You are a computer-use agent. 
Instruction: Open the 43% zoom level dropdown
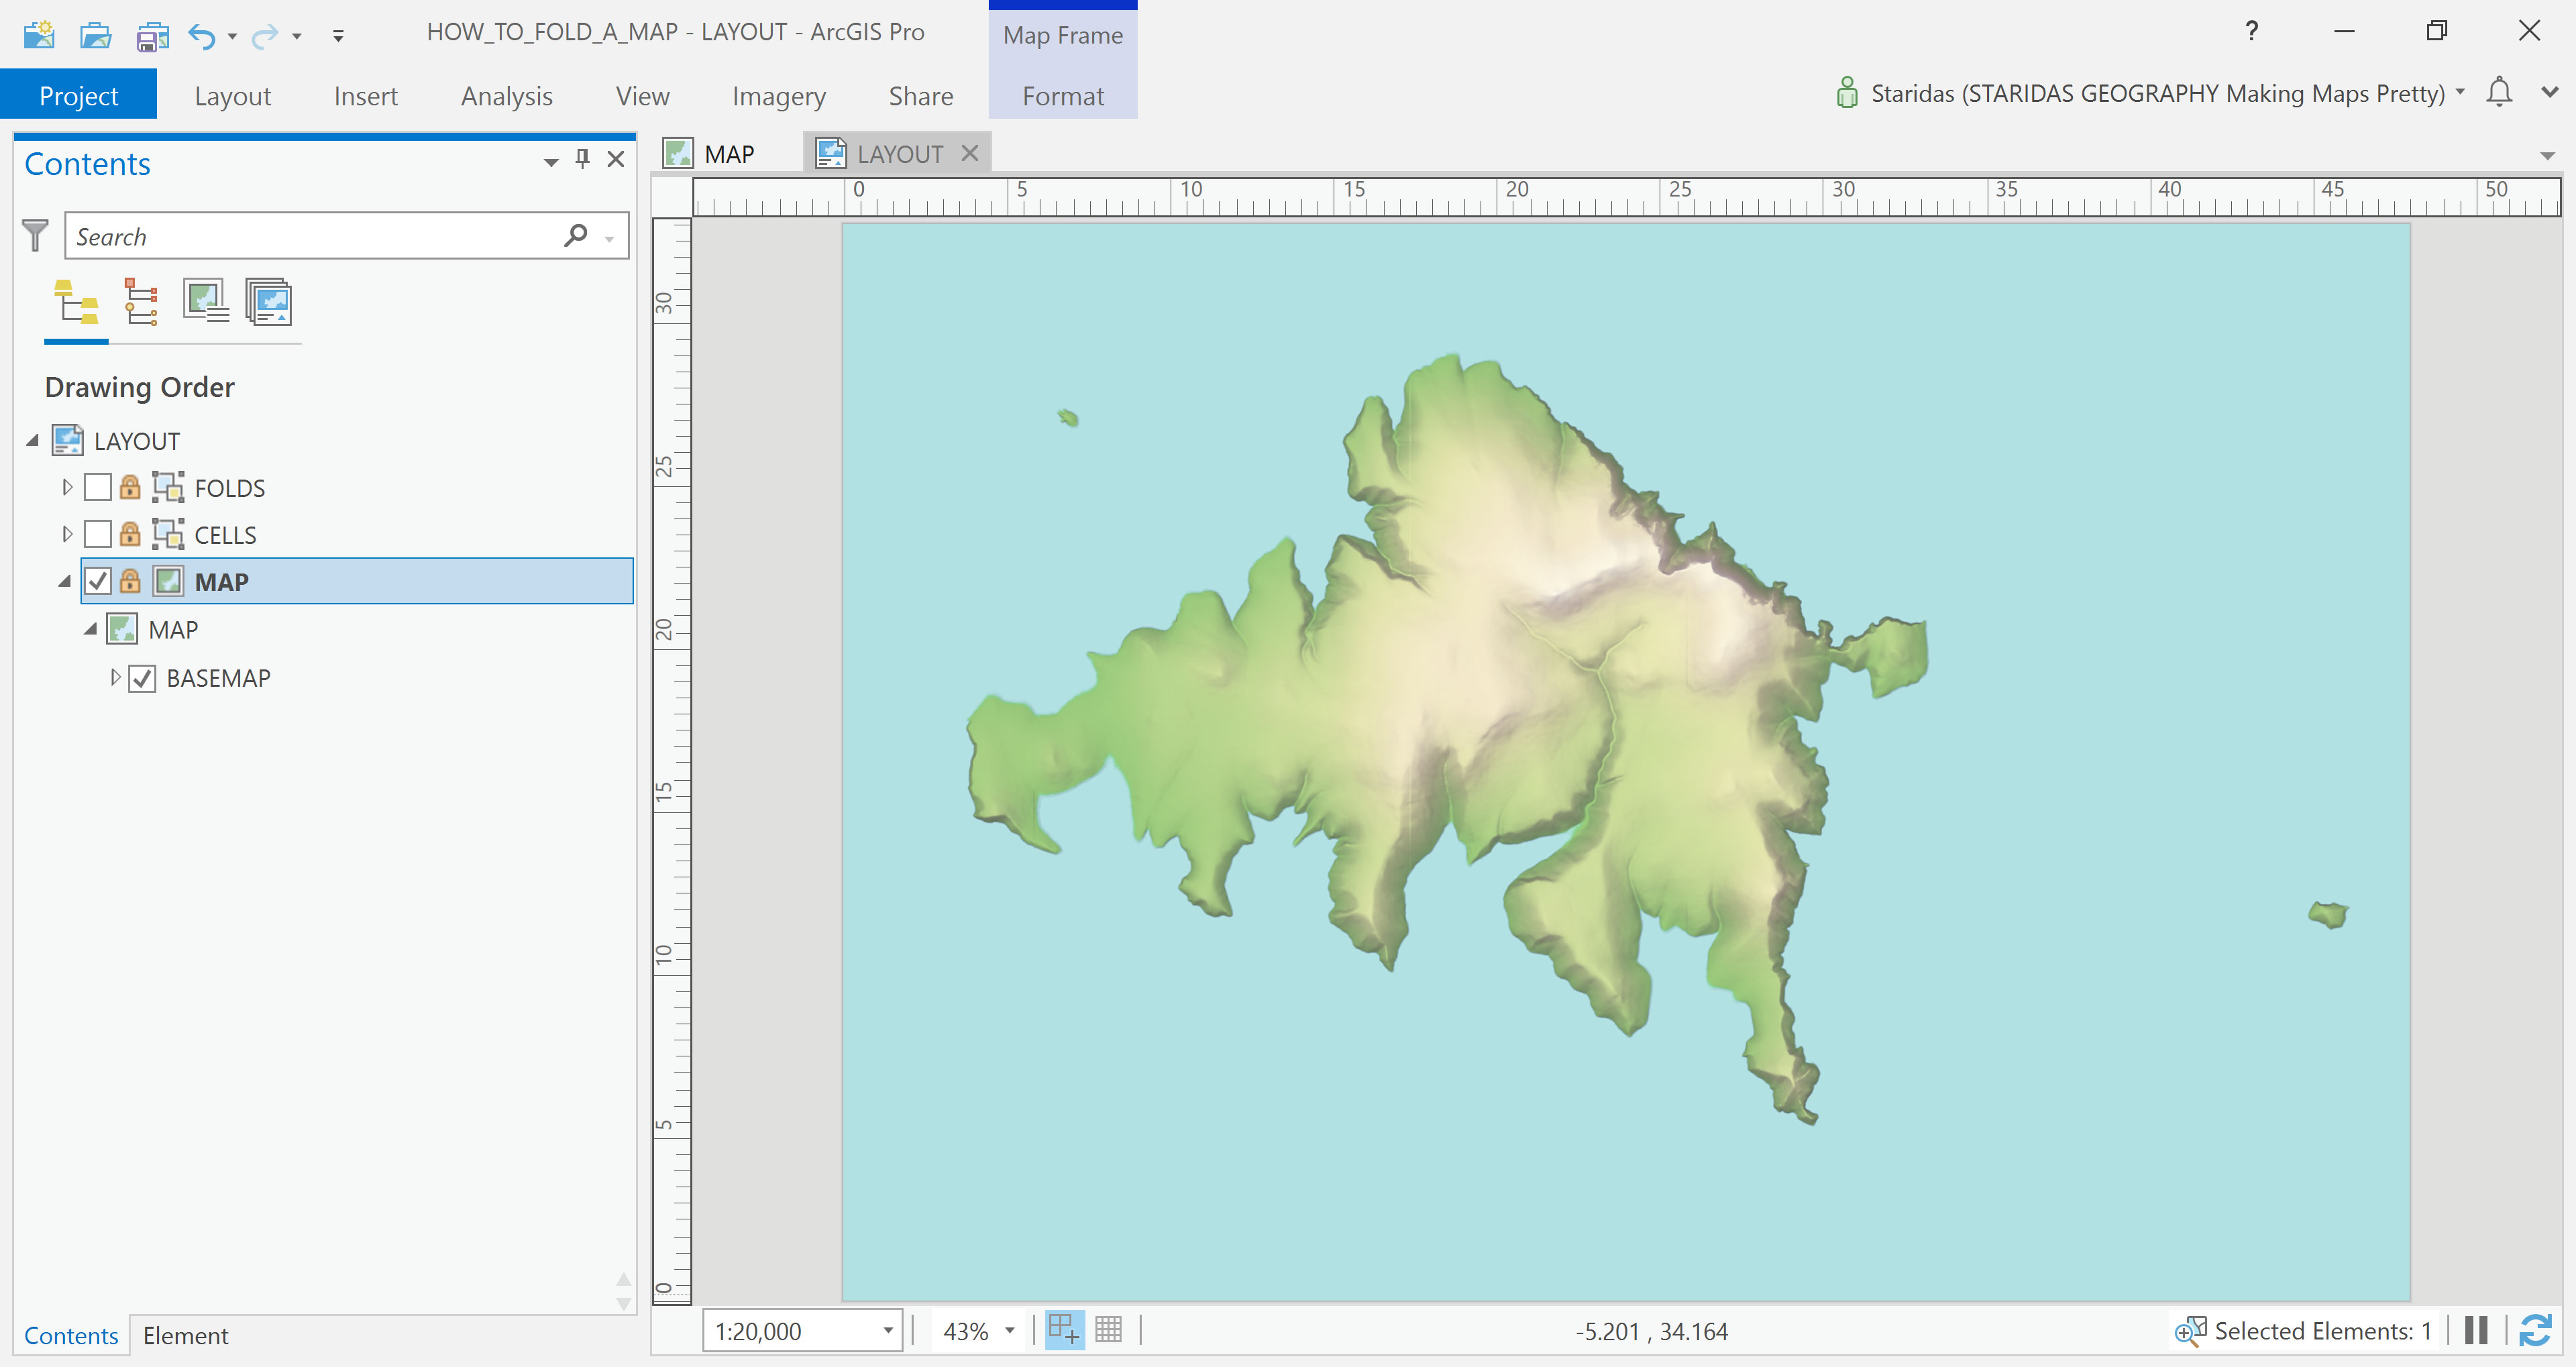(x=1010, y=1330)
